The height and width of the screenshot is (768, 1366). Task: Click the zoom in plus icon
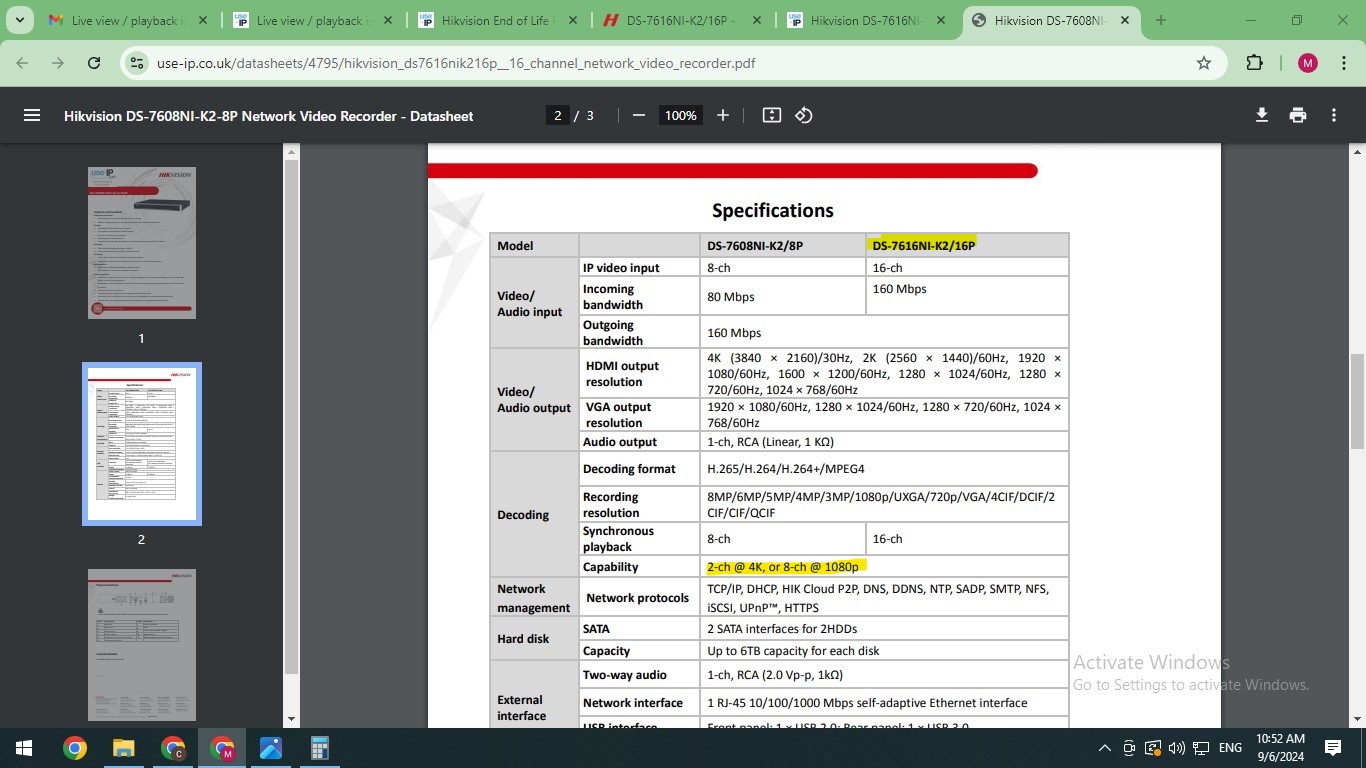[723, 115]
